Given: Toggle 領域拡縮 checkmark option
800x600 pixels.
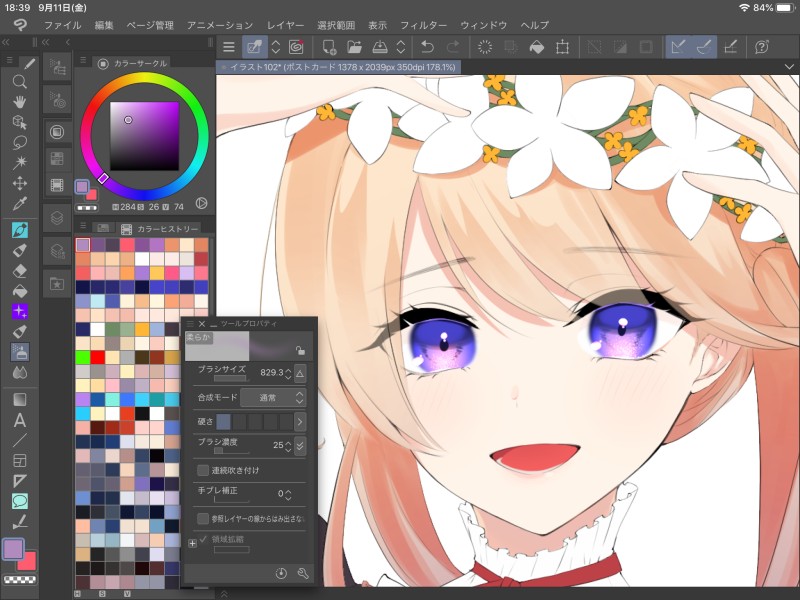Looking at the screenshot, I should [x=203, y=539].
